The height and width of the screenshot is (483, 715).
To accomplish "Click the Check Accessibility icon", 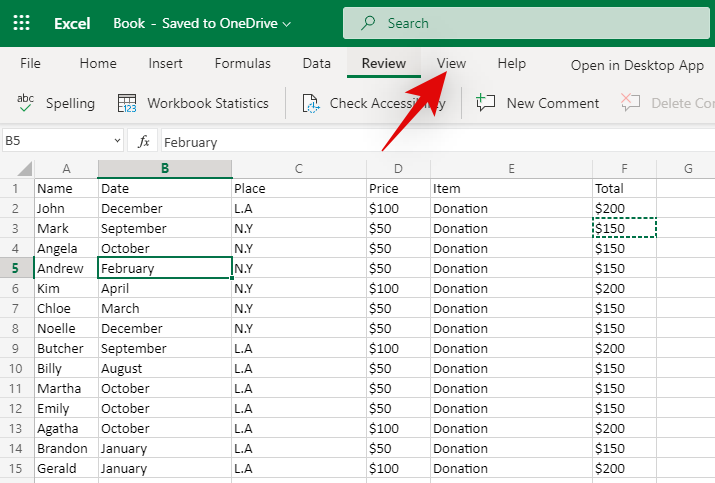I will point(311,103).
